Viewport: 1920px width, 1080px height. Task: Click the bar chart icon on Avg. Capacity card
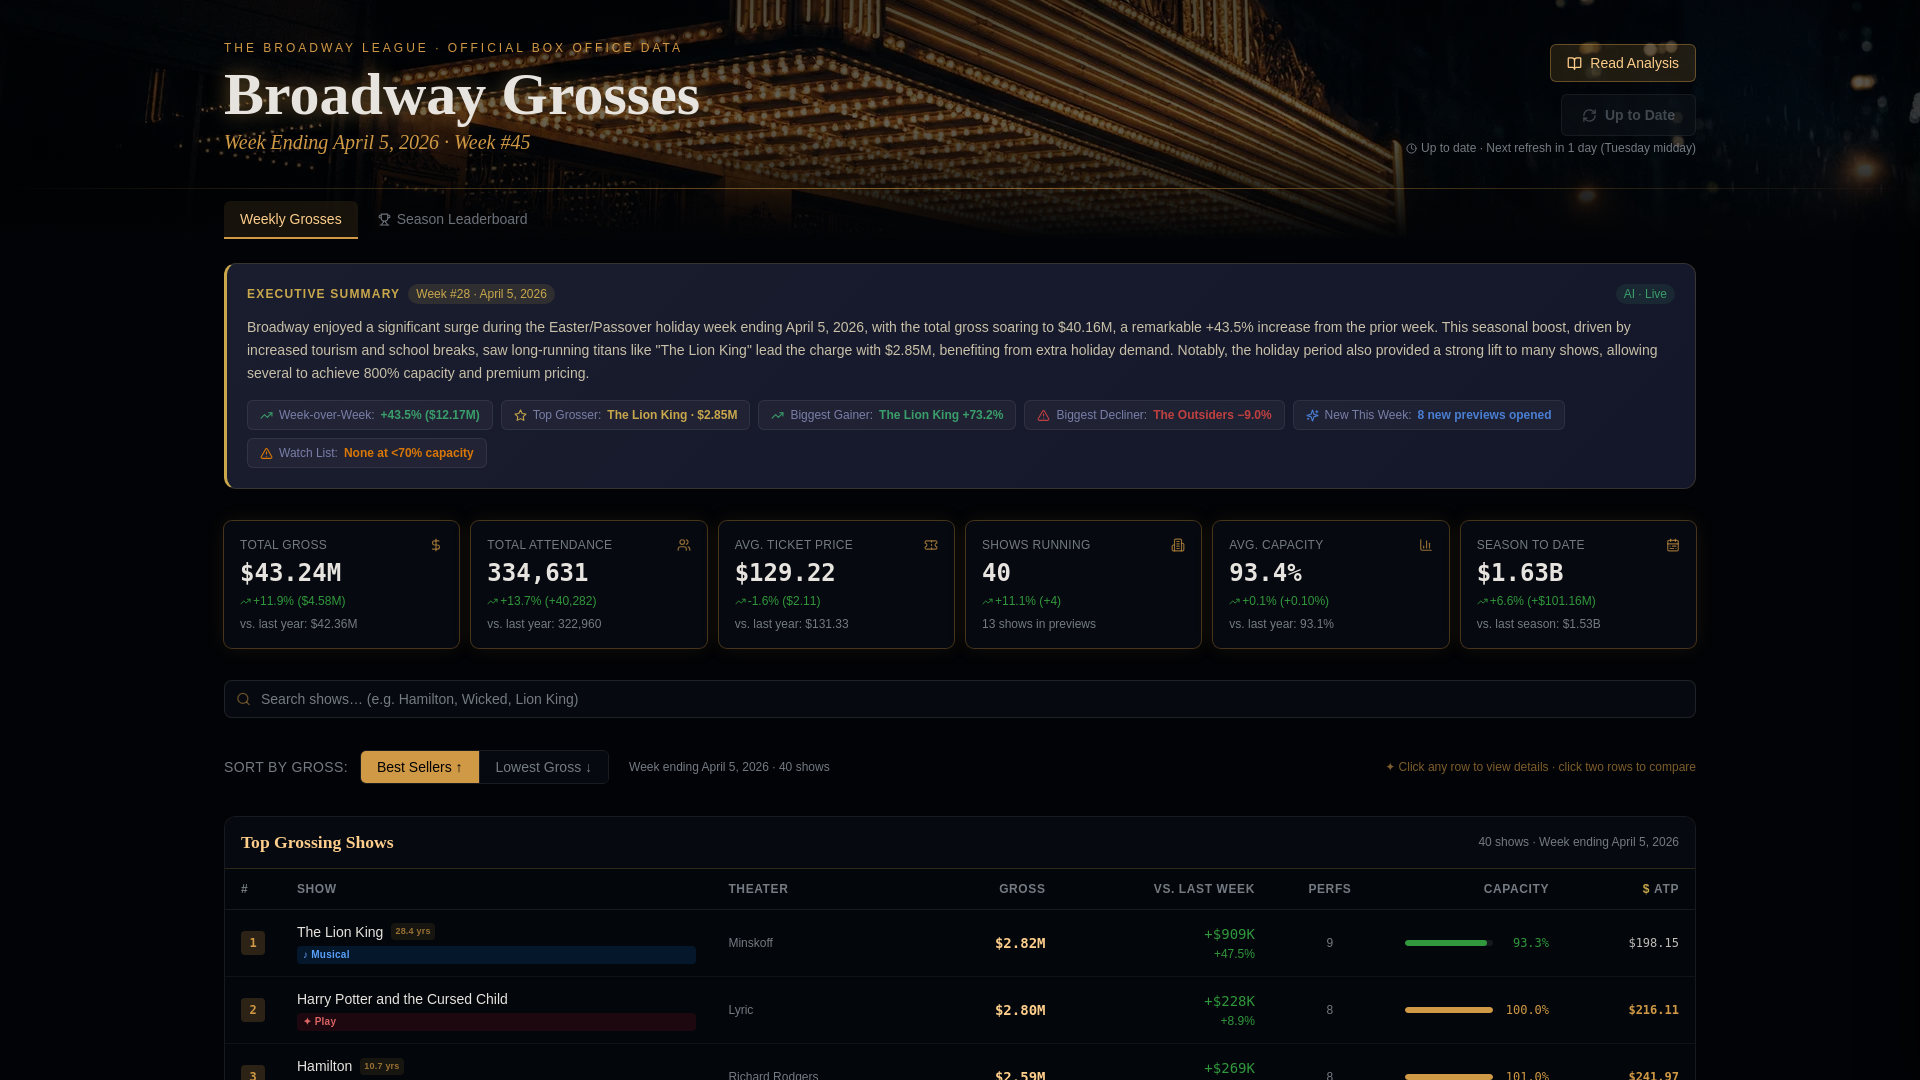coord(1425,545)
